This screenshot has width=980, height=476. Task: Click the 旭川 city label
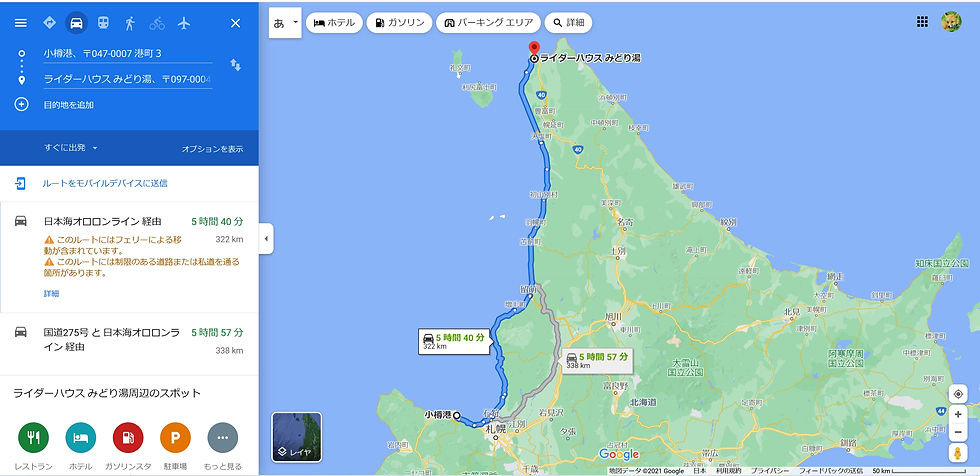point(614,316)
